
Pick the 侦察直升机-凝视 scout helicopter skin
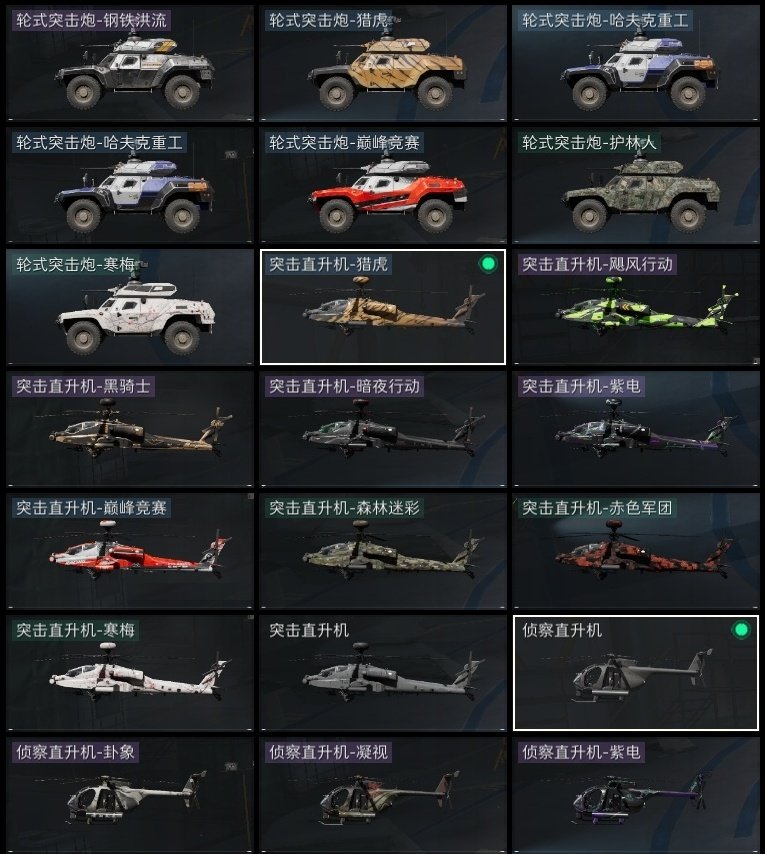click(383, 795)
